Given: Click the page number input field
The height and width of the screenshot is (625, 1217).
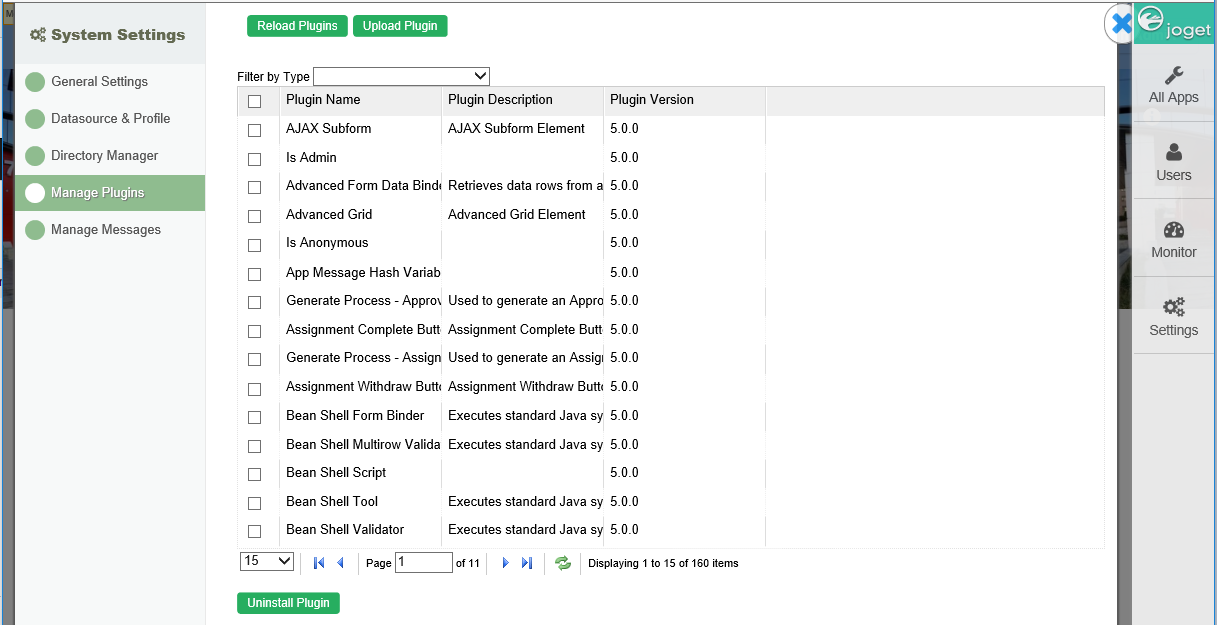Looking at the screenshot, I should pos(423,563).
